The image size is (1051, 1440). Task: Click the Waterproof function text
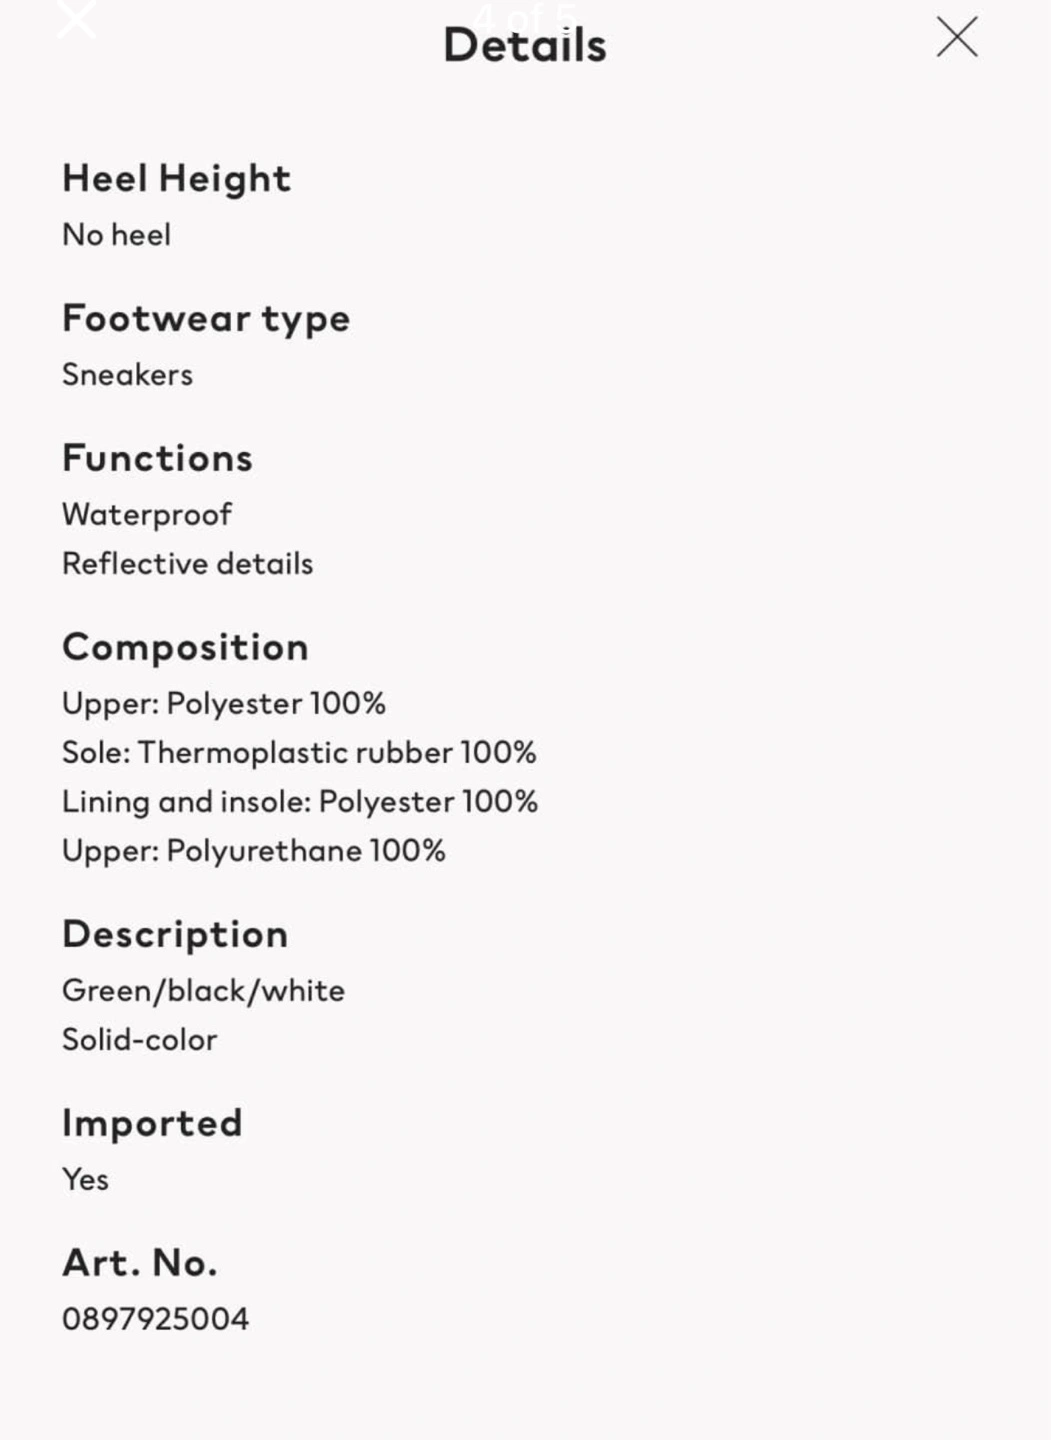coord(146,515)
